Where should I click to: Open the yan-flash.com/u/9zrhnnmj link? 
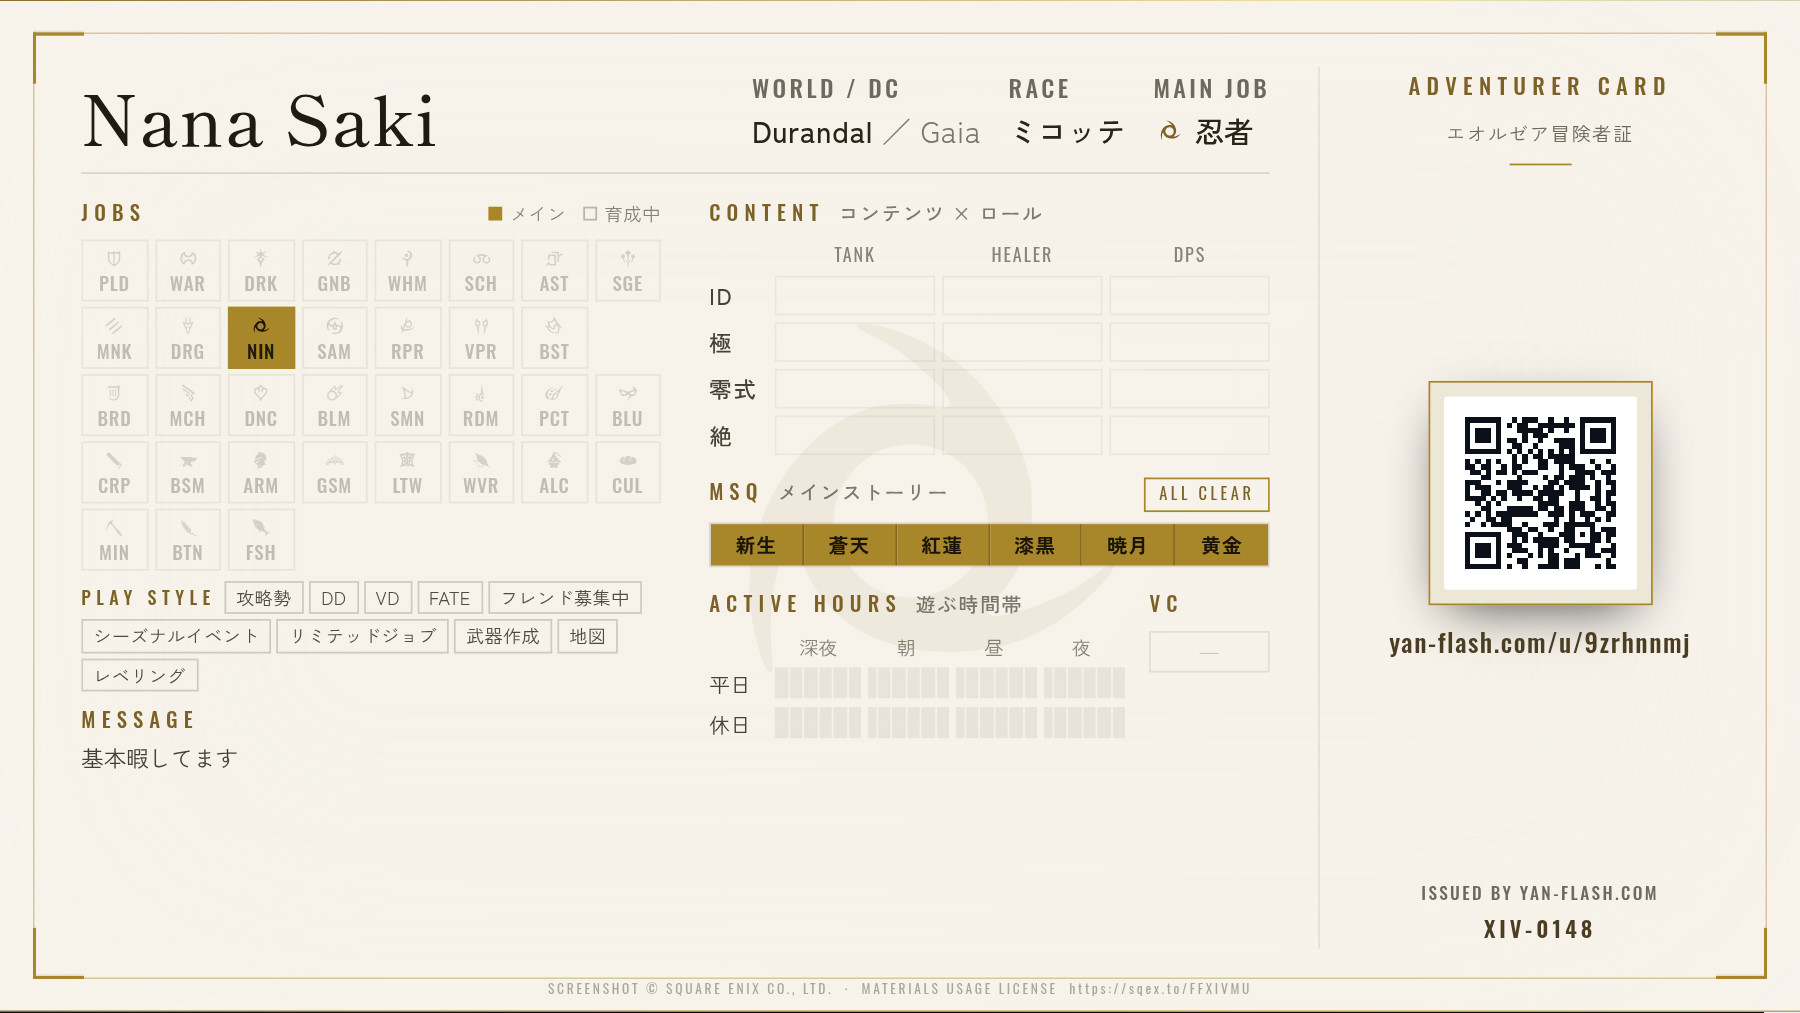1540,643
